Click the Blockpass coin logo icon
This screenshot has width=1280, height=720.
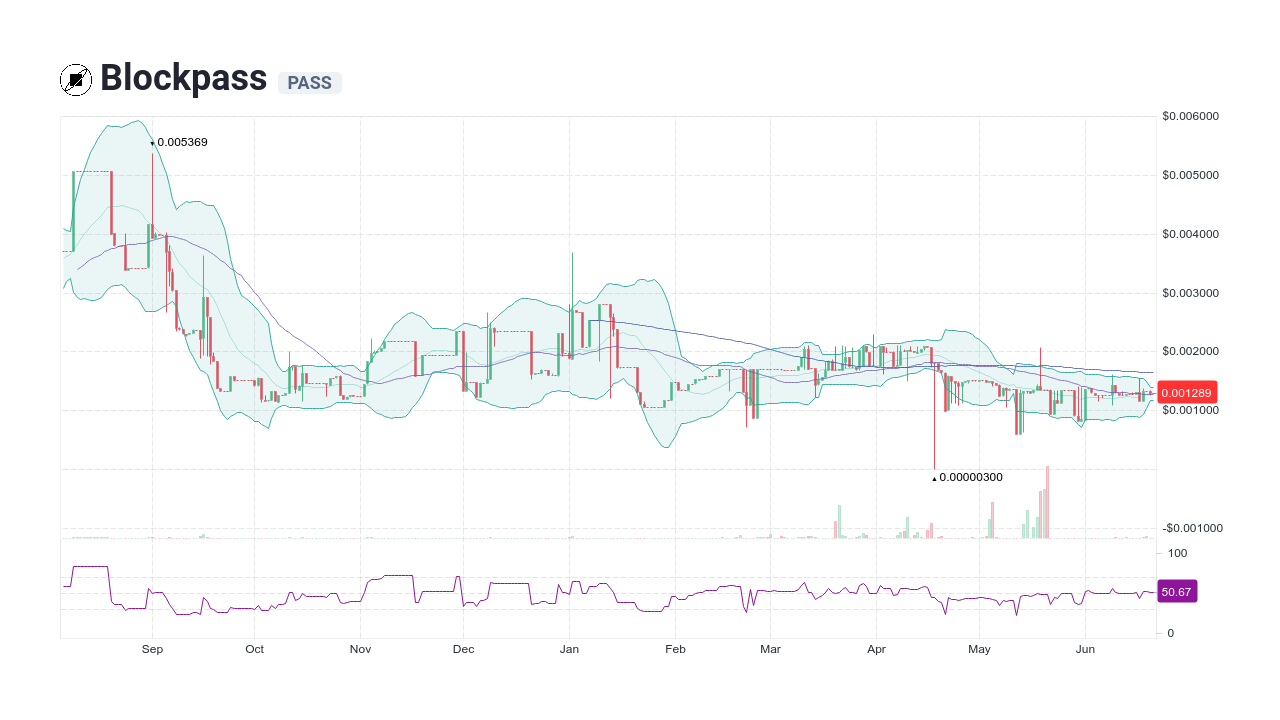pyautogui.click(x=75, y=79)
